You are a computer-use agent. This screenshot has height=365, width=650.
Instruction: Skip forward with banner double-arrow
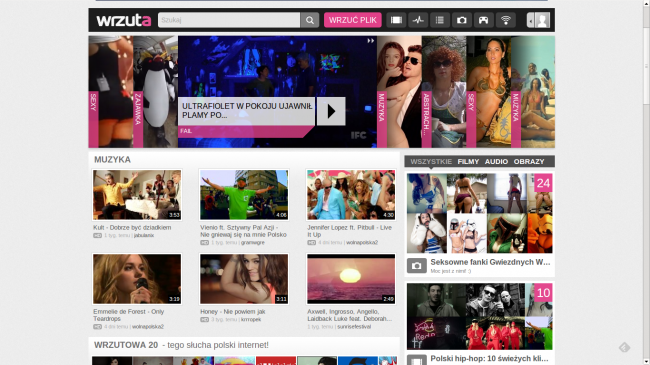click(371, 41)
